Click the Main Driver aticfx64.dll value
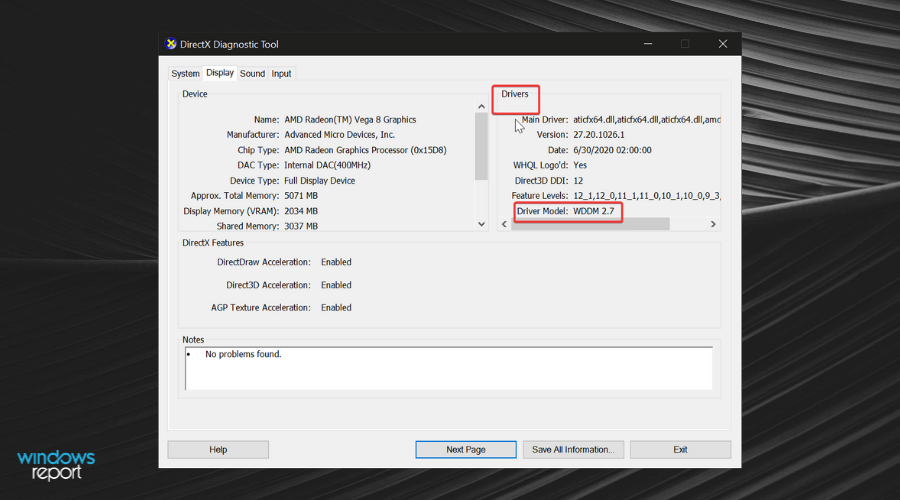This screenshot has height=500, width=900. point(647,119)
